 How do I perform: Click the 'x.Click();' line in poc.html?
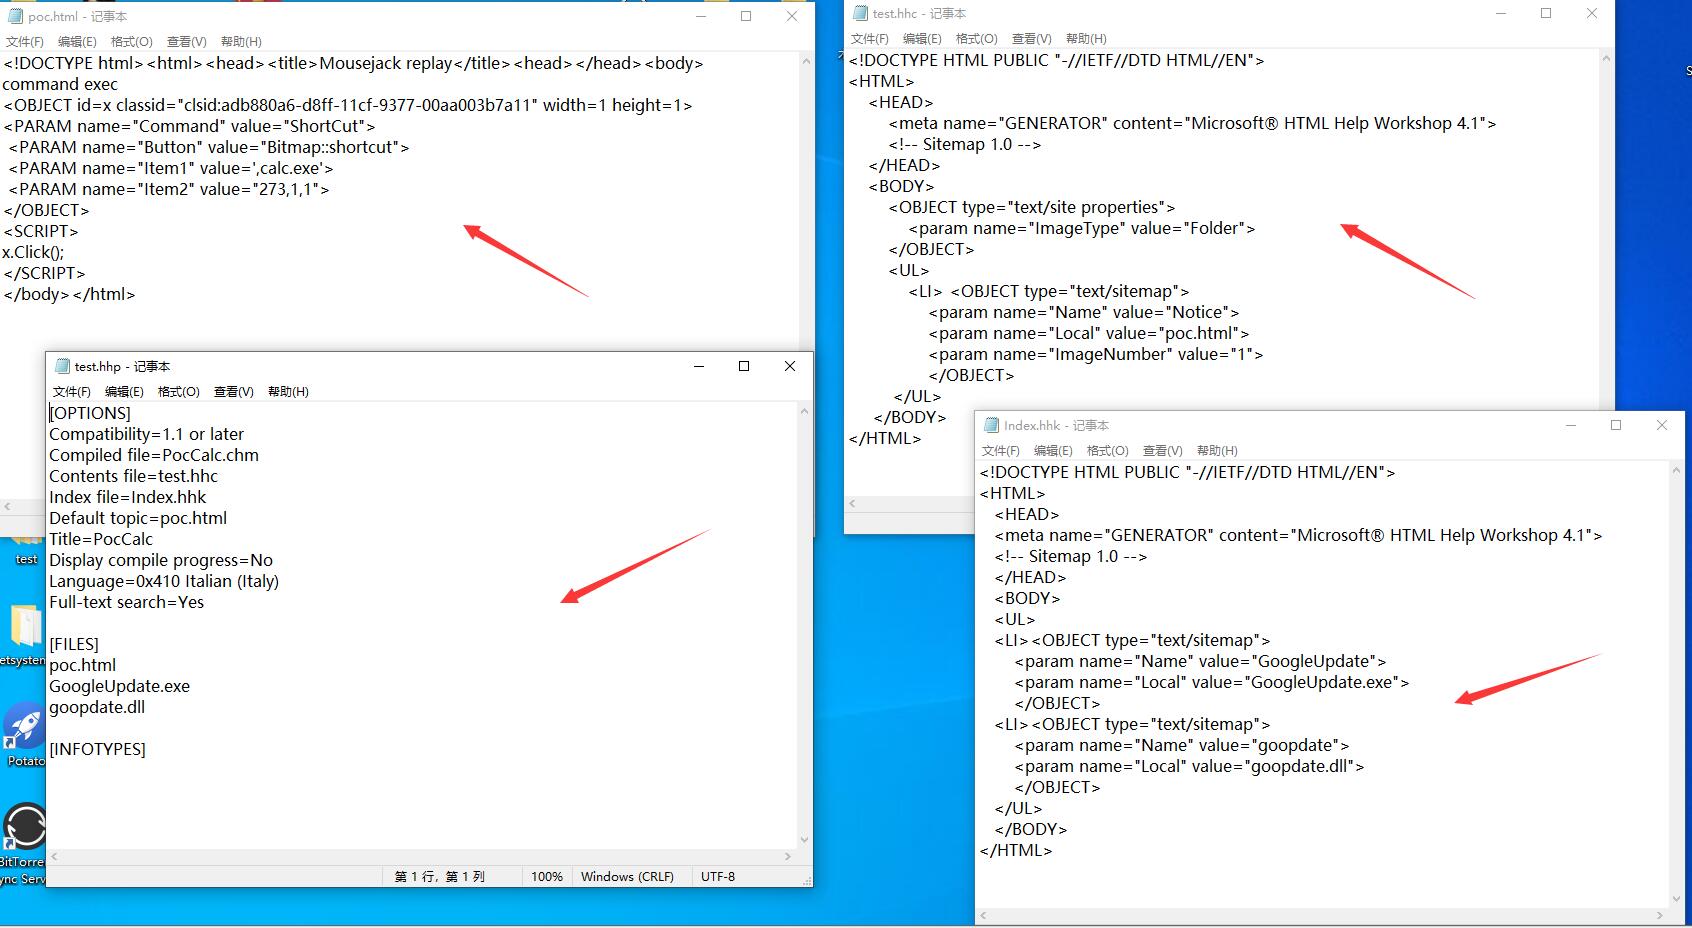coord(33,252)
